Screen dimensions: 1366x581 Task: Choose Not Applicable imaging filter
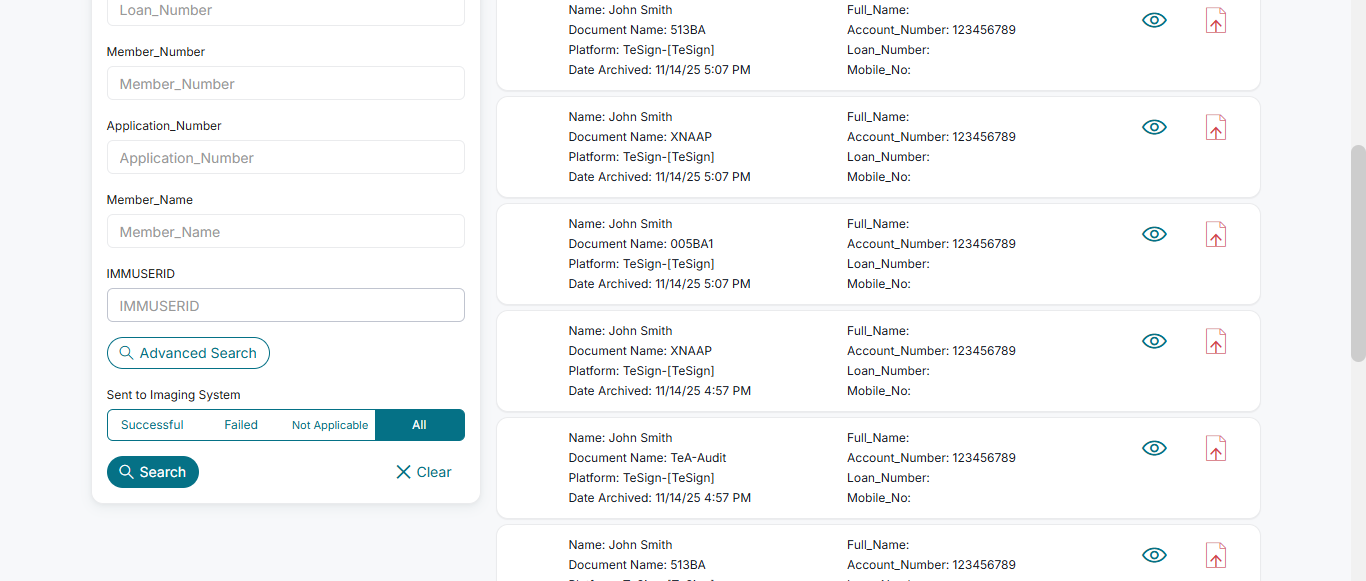[x=330, y=425]
